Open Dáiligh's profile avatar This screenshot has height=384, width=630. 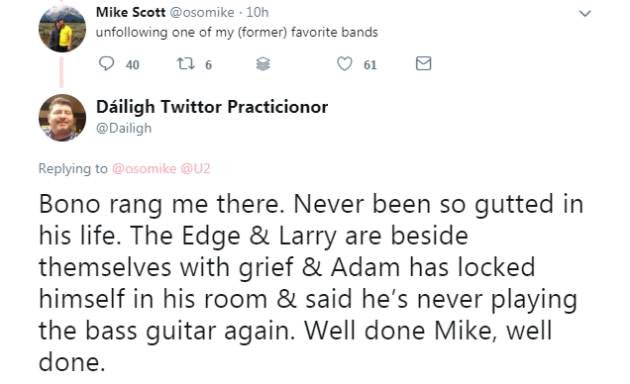tap(62, 118)
